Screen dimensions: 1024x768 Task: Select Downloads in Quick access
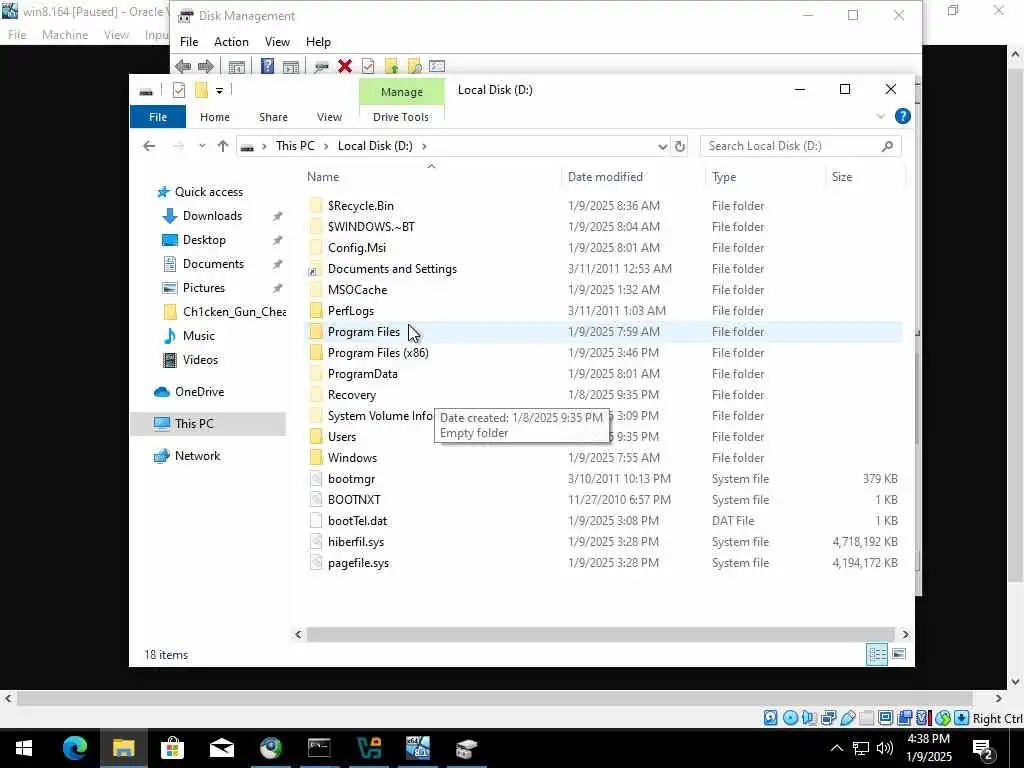pyautogui.click(x=212, y=216)
